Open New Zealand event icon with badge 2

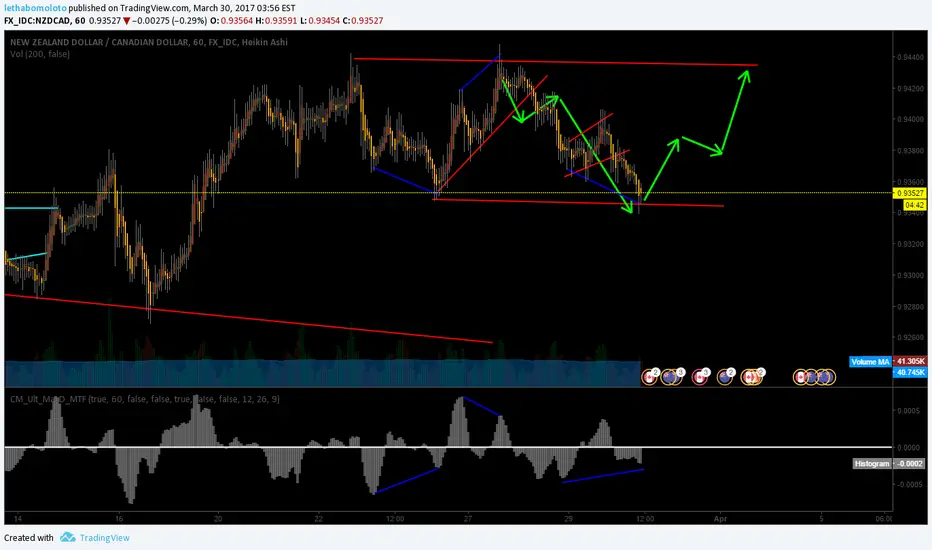725,377
